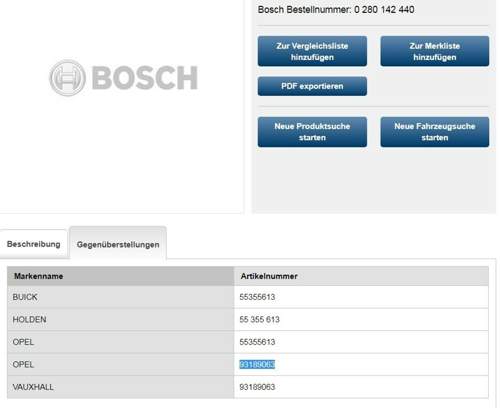500x408 pixels.
Task: Click the Bosch circular armature emblem
Action: (68, 78)
